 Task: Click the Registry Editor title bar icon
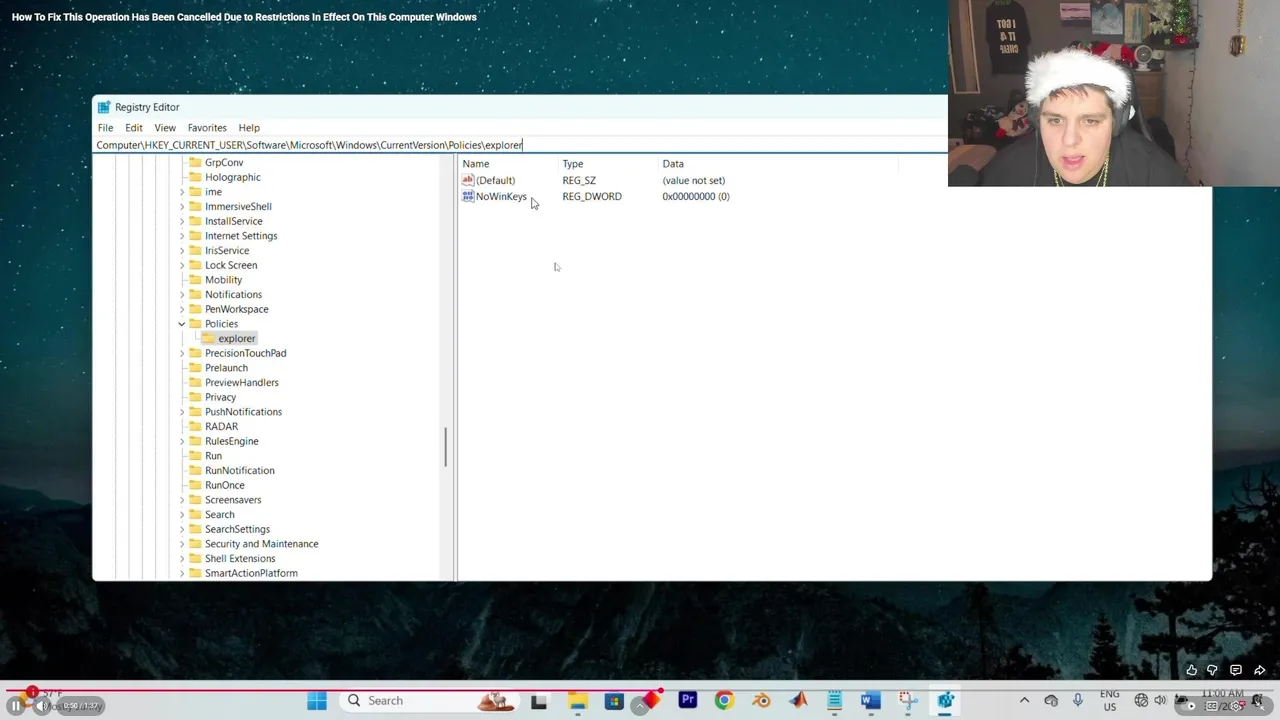point(104,107)
